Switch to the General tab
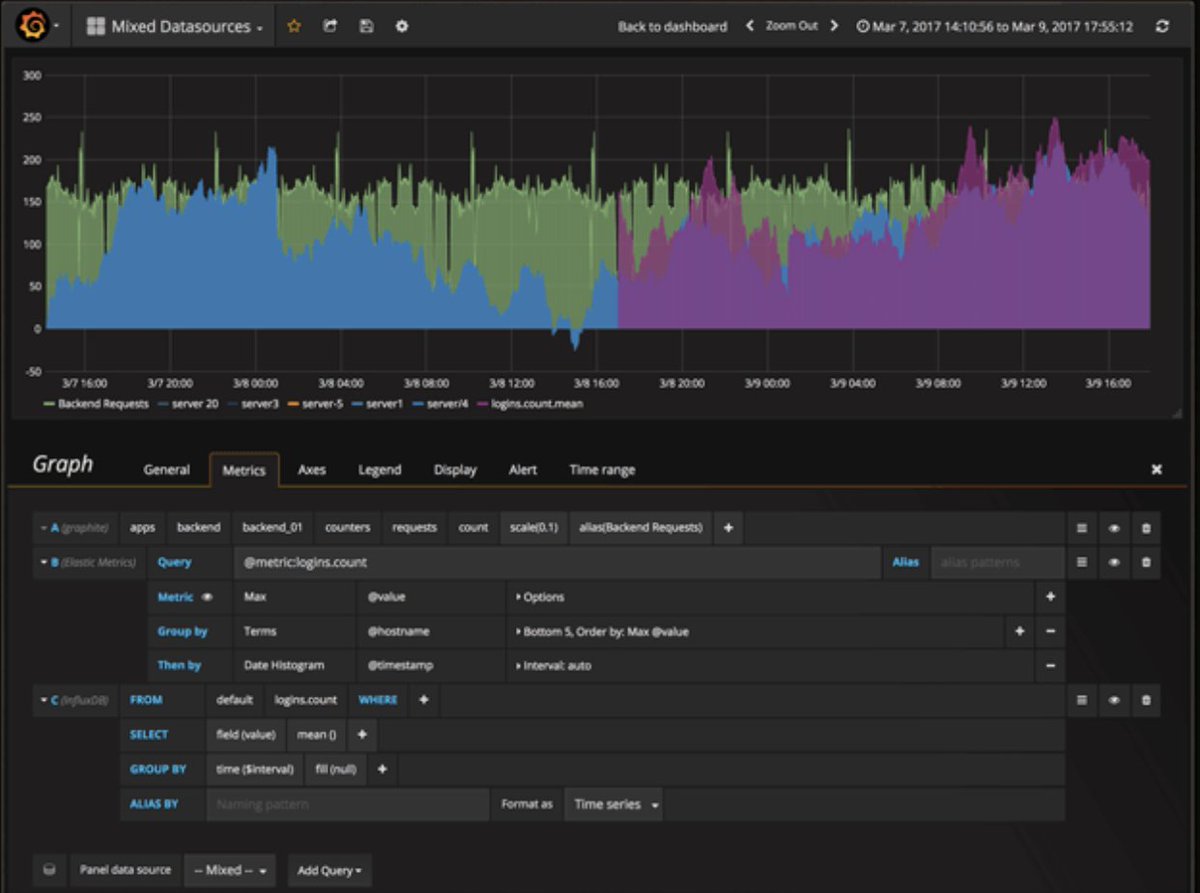Viewport: 1200px width, 893px height. (166, 469)
